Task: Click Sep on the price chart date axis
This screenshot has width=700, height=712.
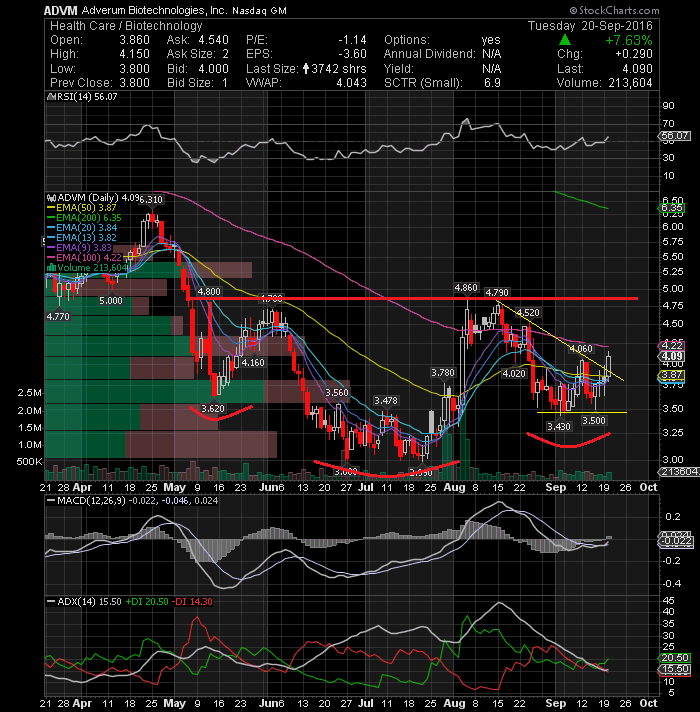Action: (555, 487)
